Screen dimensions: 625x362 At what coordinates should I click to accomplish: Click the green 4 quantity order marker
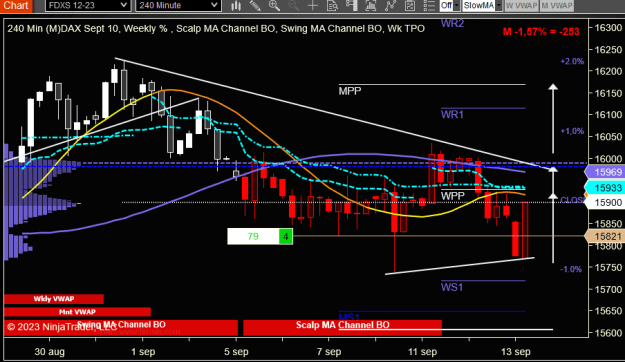point(286,236)
